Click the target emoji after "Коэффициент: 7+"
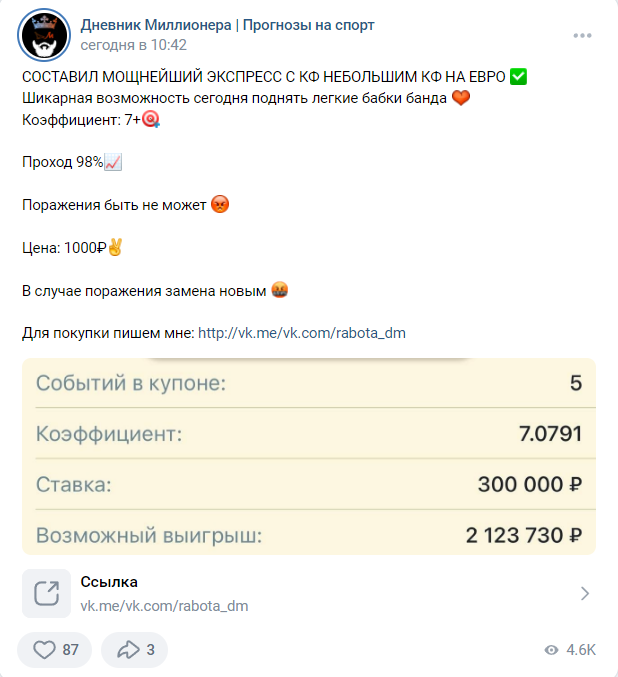Image resolution: width=618 pixels, height=677 pixels. coord(152,119)
